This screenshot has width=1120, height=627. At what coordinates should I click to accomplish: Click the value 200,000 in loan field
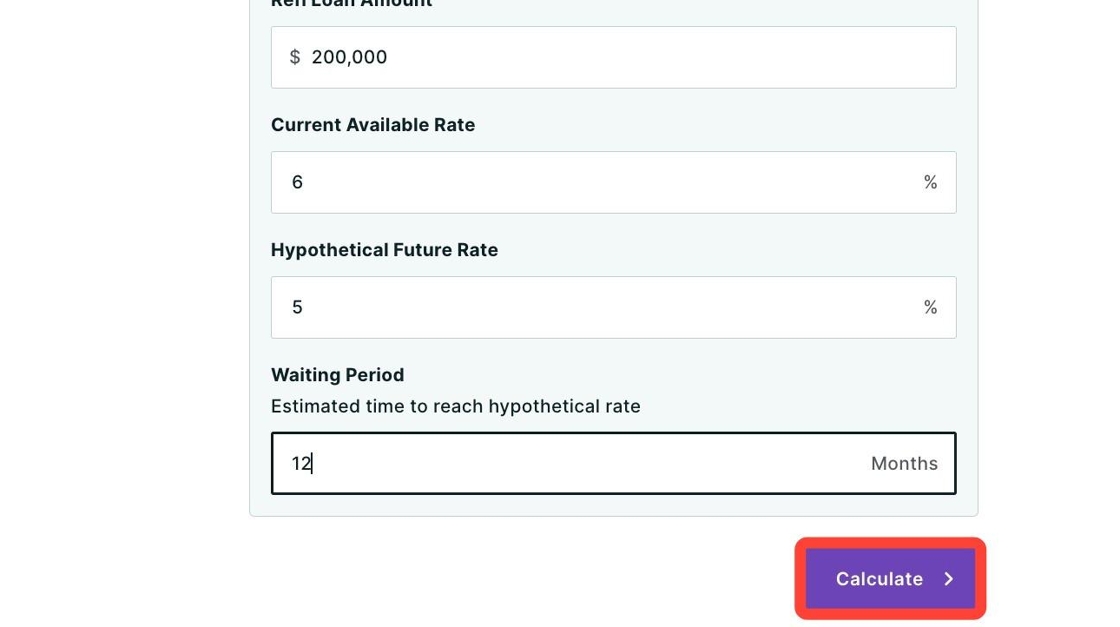[x=349, y=57]
